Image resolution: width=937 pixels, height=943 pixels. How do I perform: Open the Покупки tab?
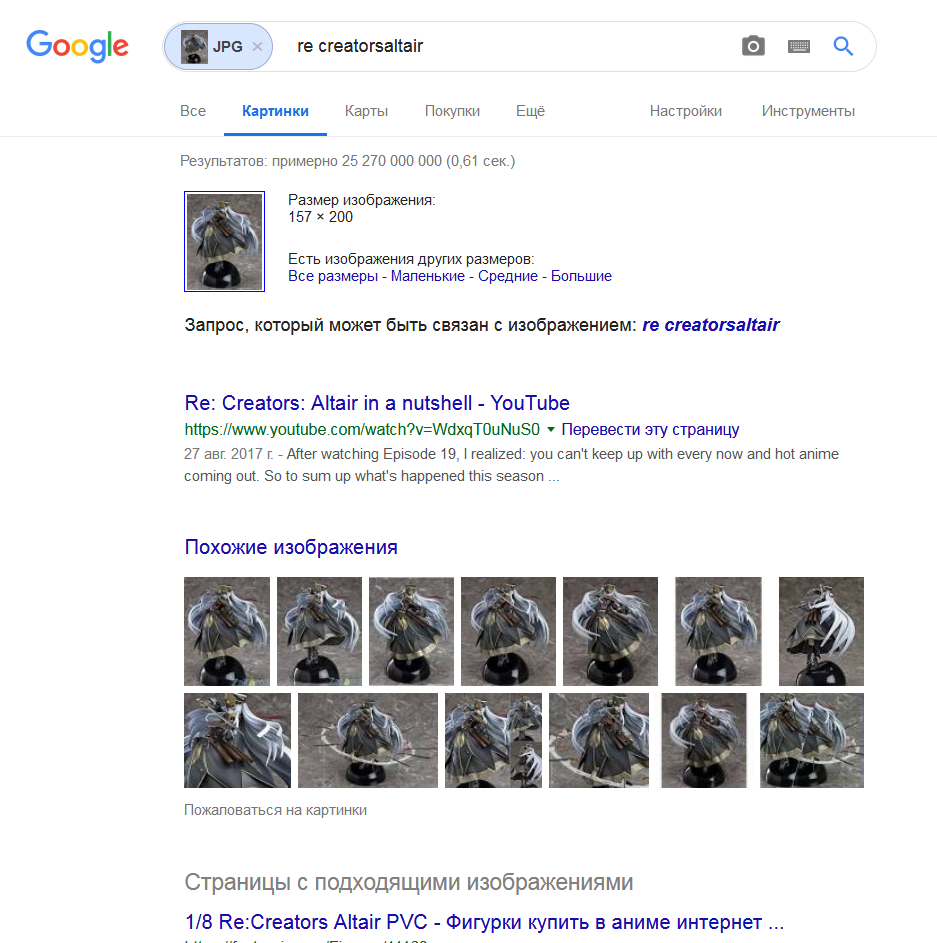(x=452, y=111)
